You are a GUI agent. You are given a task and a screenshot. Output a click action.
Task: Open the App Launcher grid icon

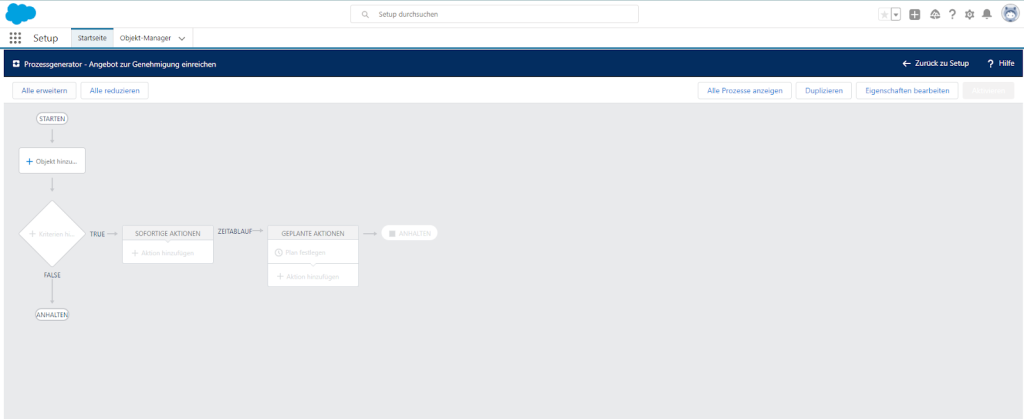point(15,38)
